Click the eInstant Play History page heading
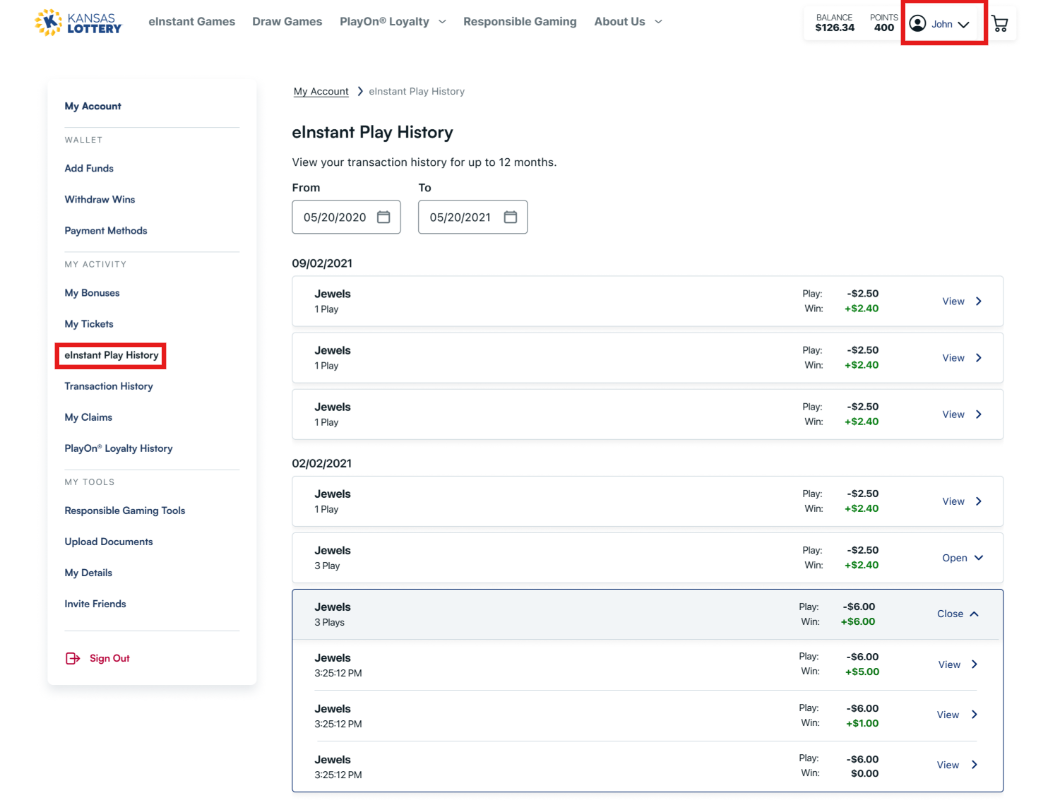This screenshot has width=1054, height=809. [372, 132]
